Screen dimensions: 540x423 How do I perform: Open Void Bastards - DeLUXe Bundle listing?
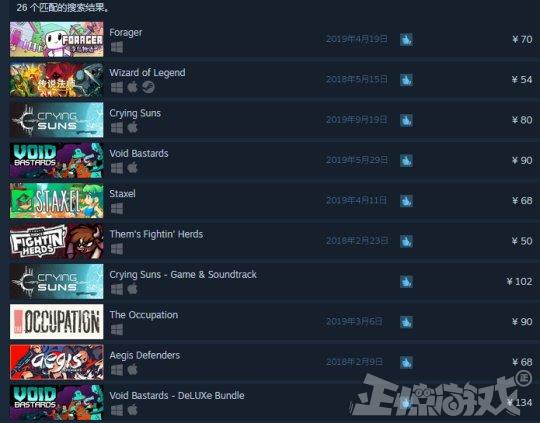pos(177,395)
